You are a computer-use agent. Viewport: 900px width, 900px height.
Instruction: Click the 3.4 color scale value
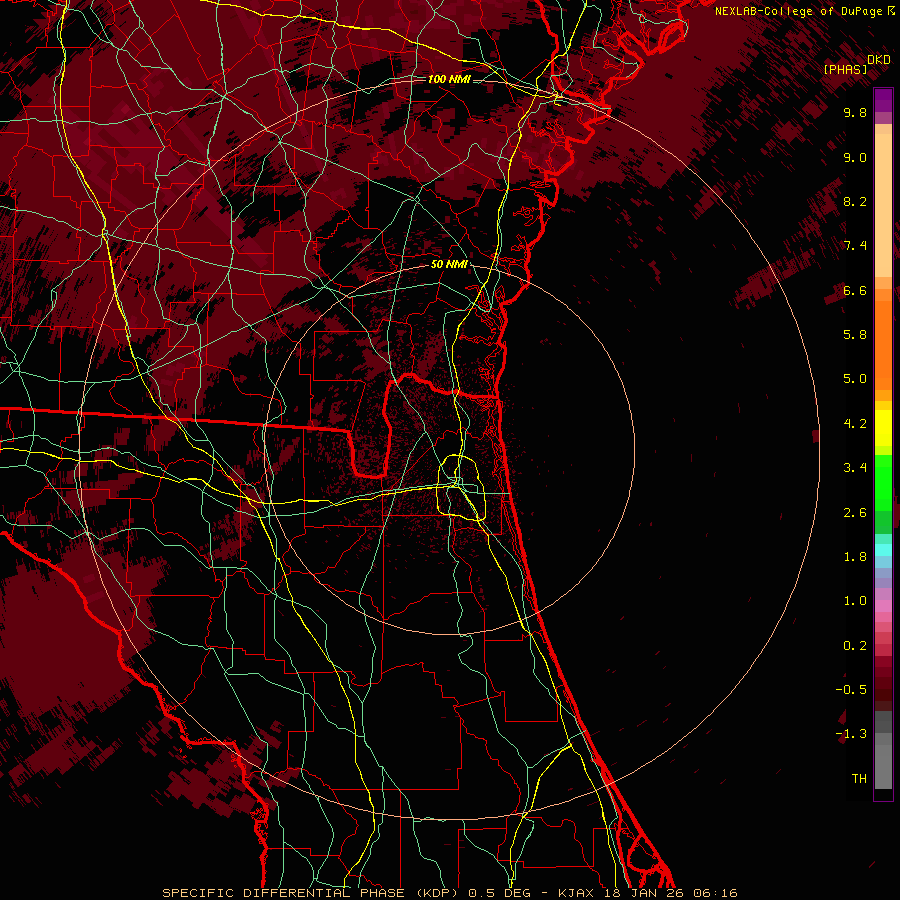[855, 468]
